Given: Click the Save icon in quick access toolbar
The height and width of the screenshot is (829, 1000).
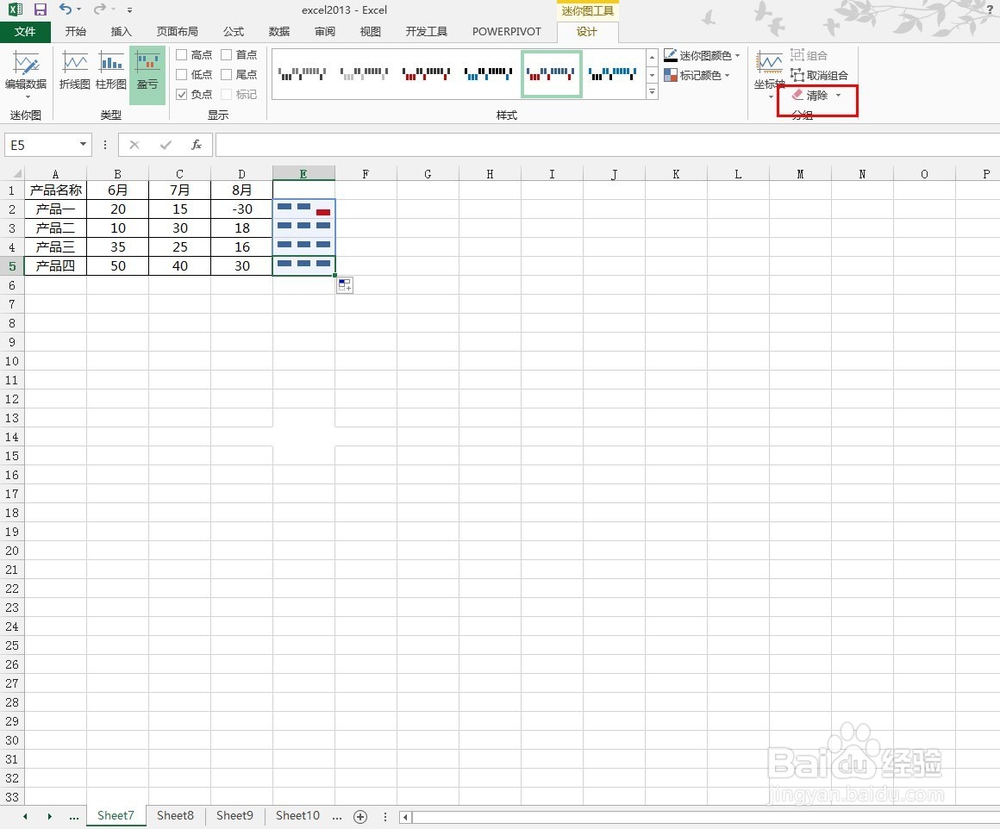Looking at the screenshot, I should tap(40, 10).
